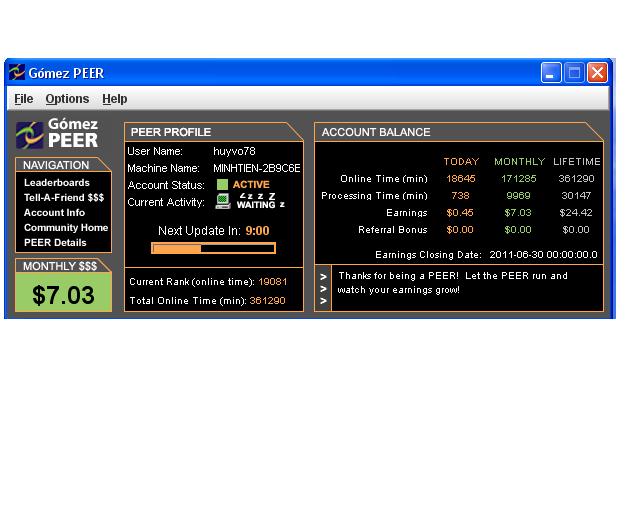Click machine name MINHTIEN-2B9C6E
Viewport: 640px width, 512px height.
pyautogui.click(x=256, y=168)
